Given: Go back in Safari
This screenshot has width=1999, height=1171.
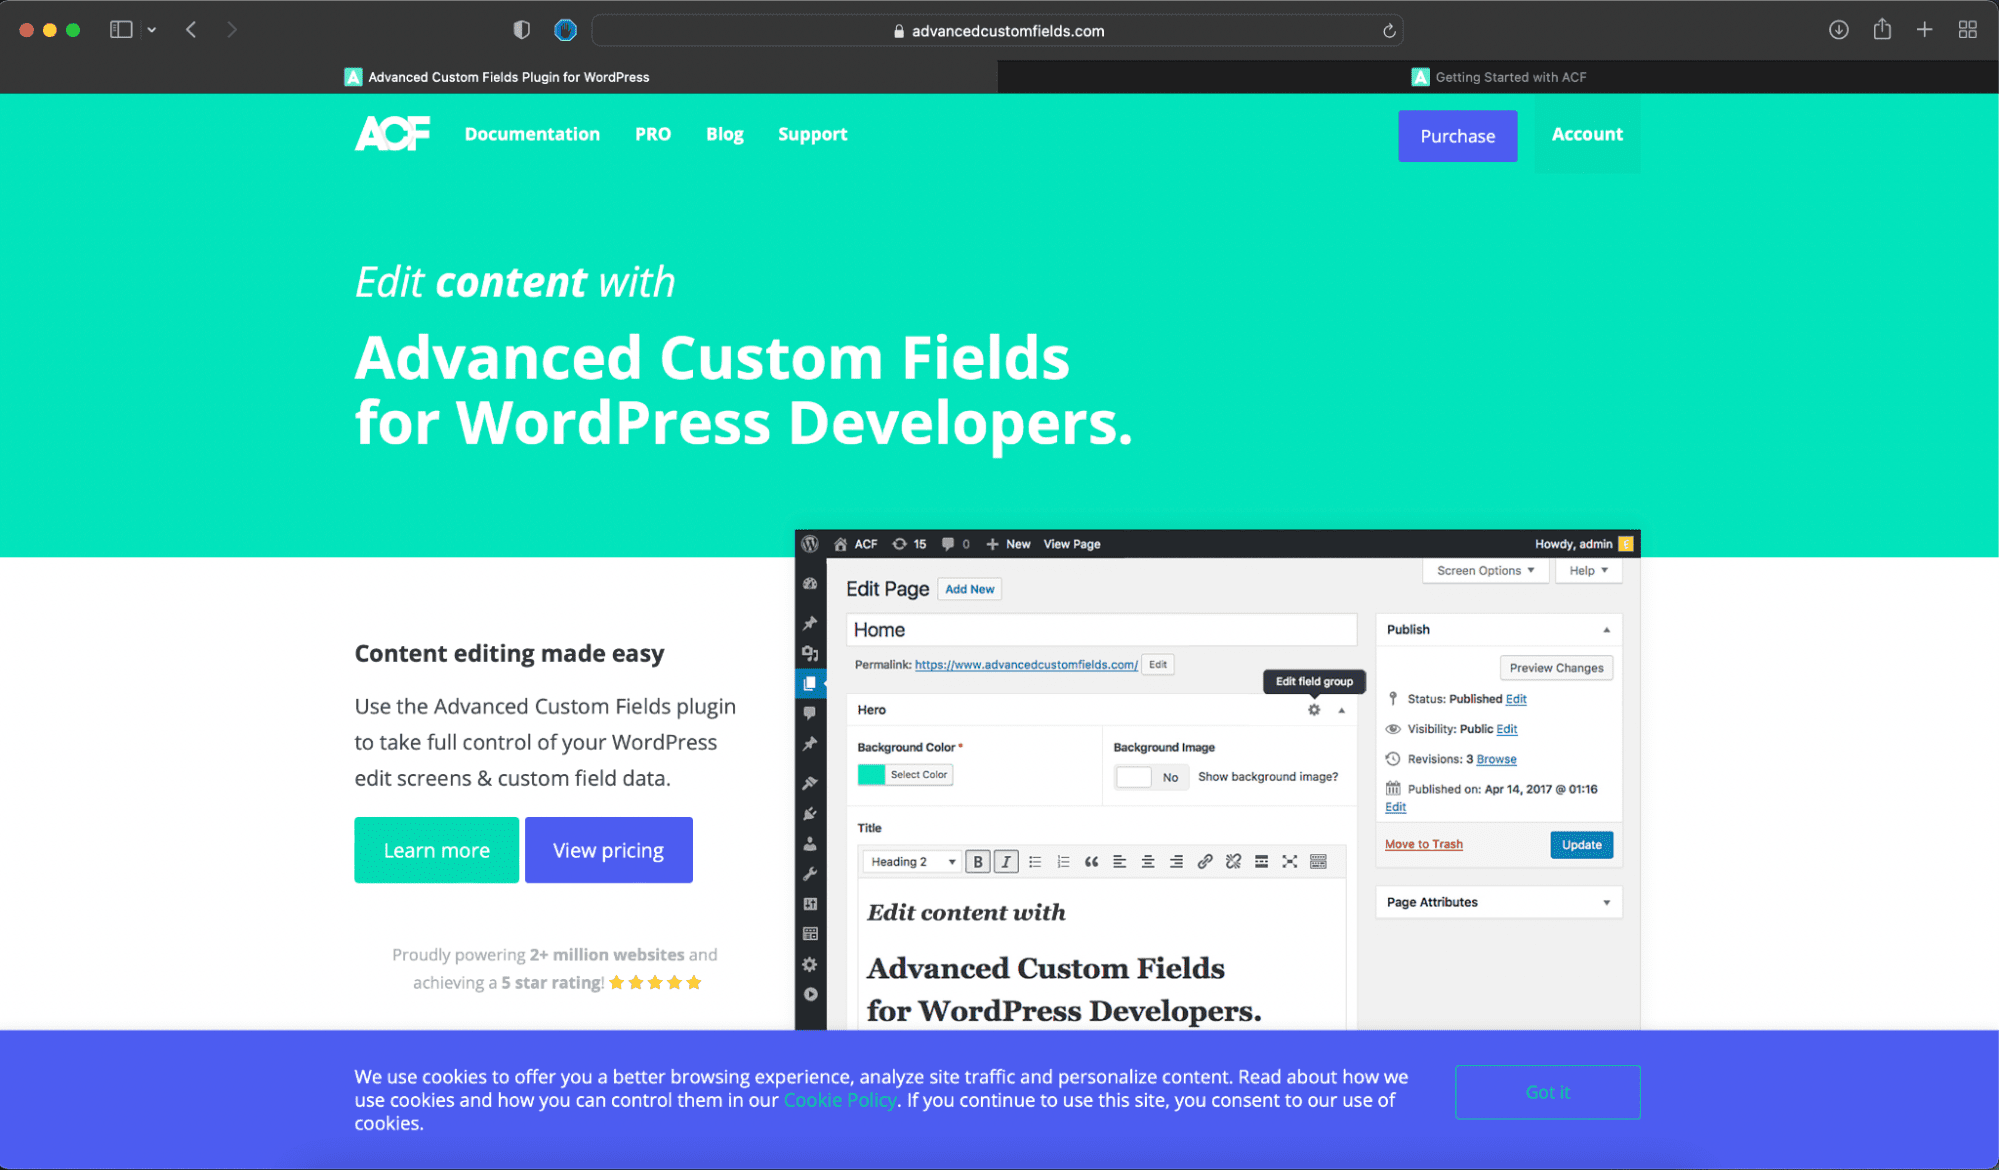Looking at the screenshot, I should point(191,30).
